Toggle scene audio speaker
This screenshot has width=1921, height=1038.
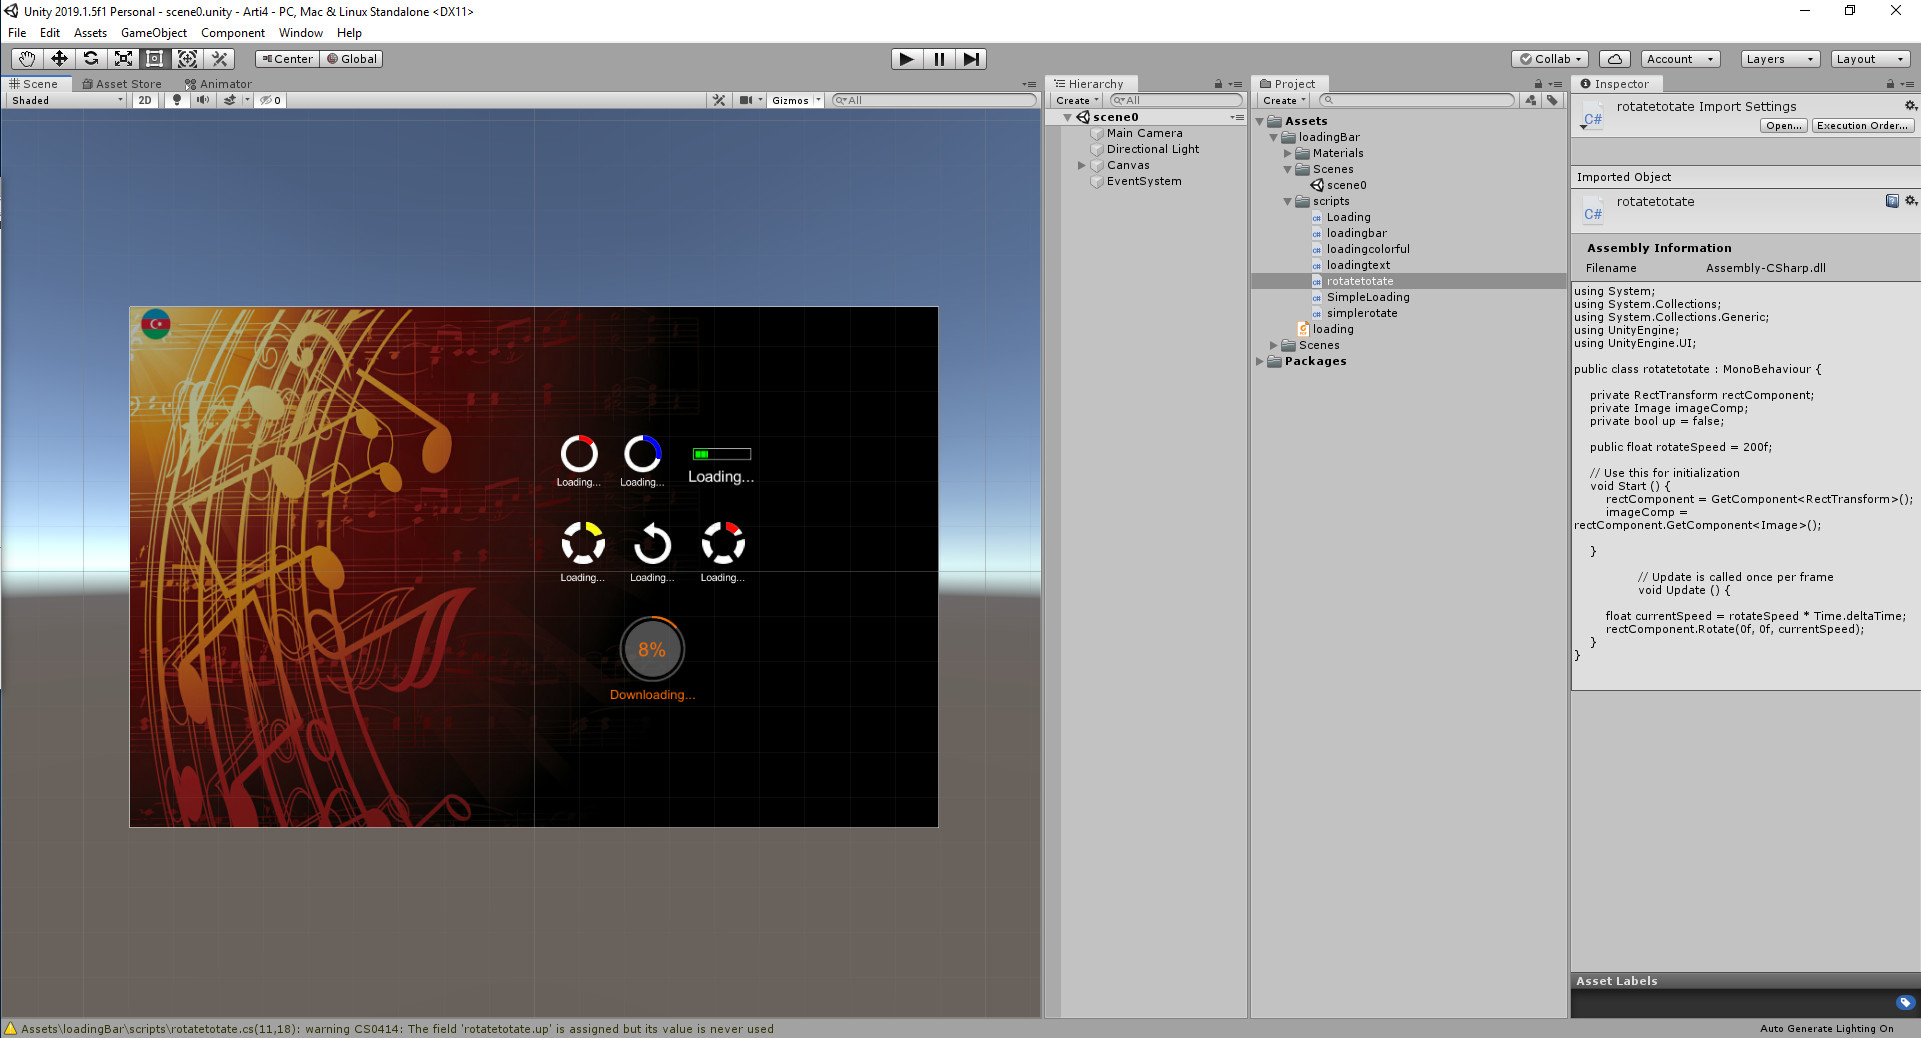pos(203,100)
